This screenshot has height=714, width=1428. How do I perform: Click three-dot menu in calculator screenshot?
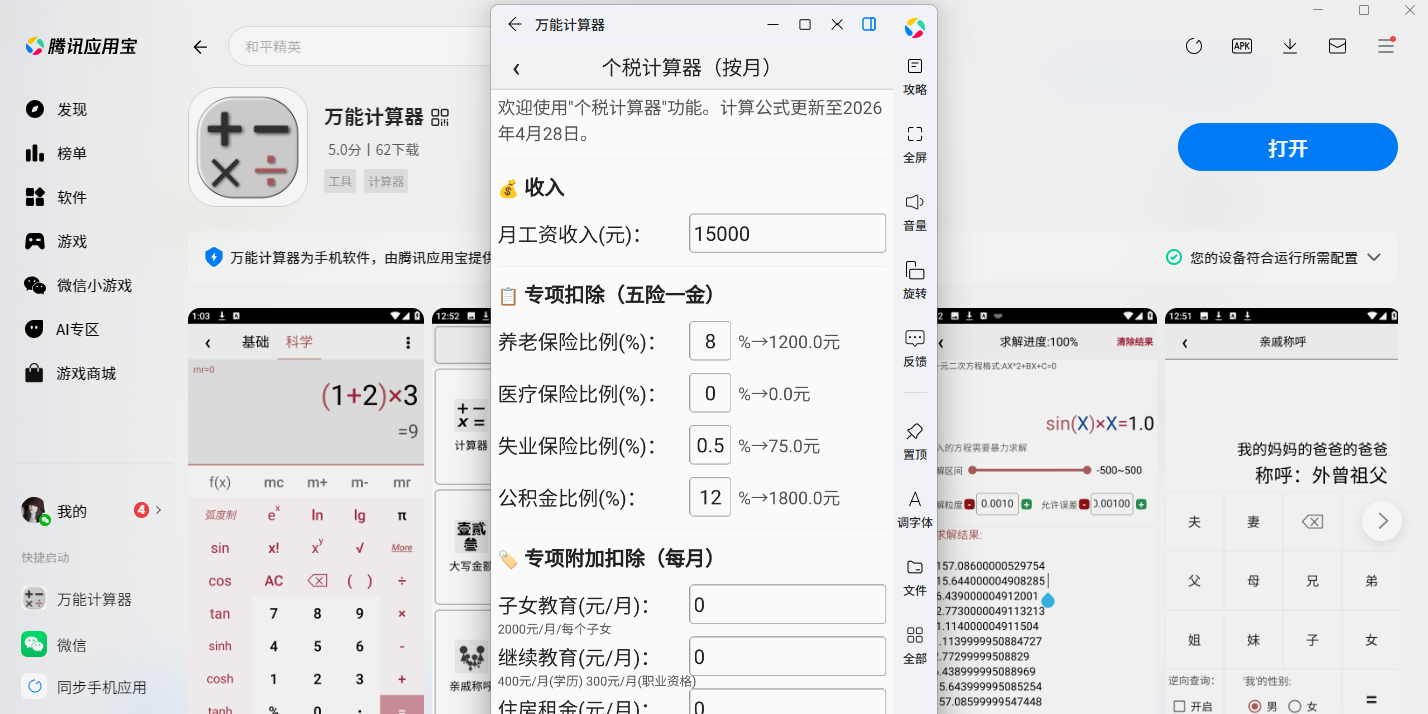[408, 342]
